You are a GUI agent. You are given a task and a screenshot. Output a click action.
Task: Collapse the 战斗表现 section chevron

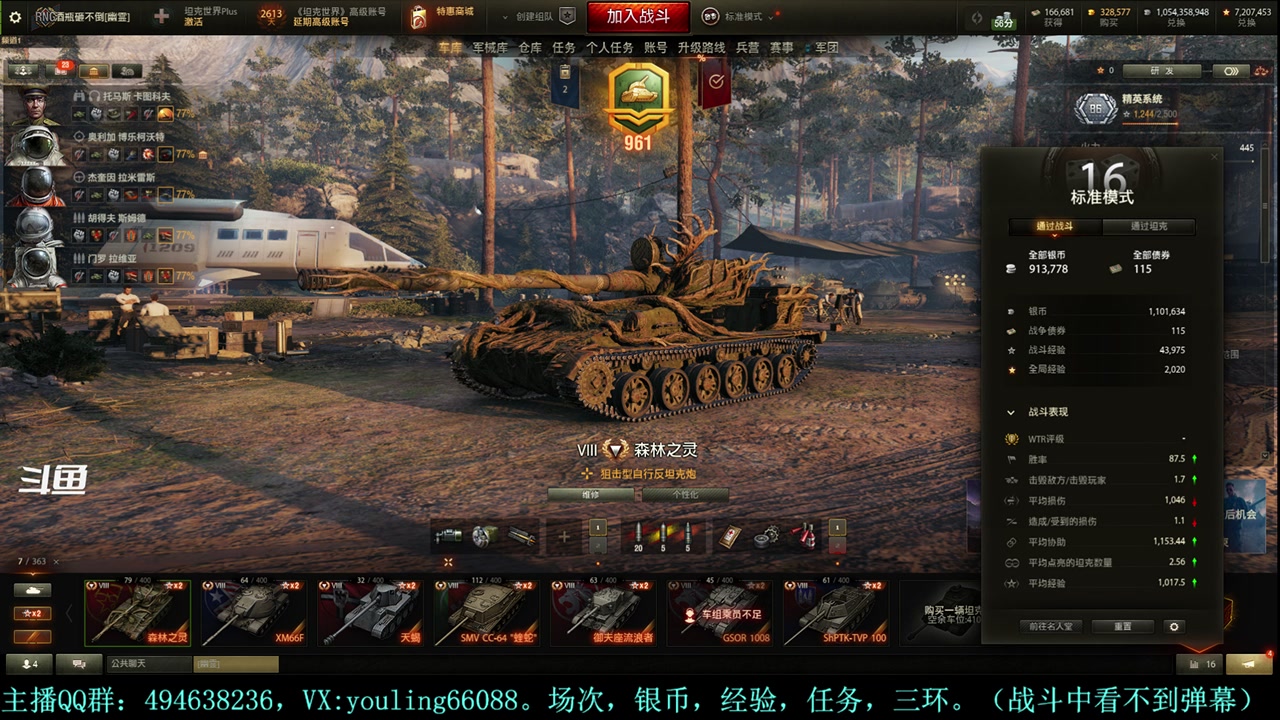1011,412
